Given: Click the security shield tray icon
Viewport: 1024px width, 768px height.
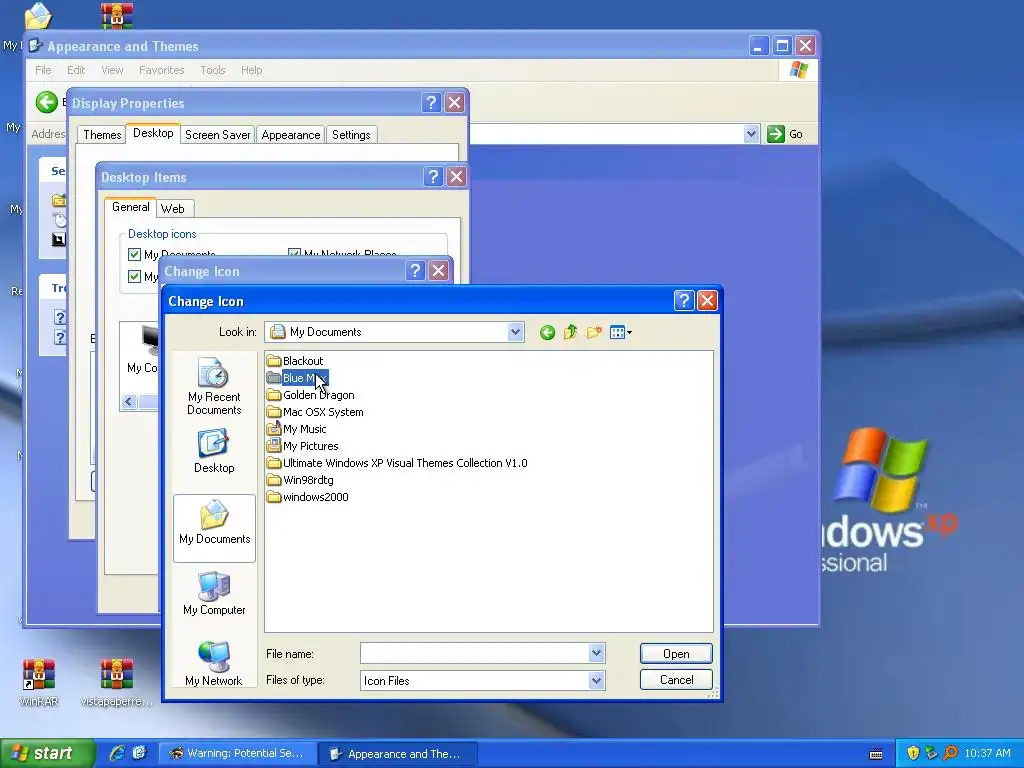Looking at the screenshot, I should tap(912, 753).
